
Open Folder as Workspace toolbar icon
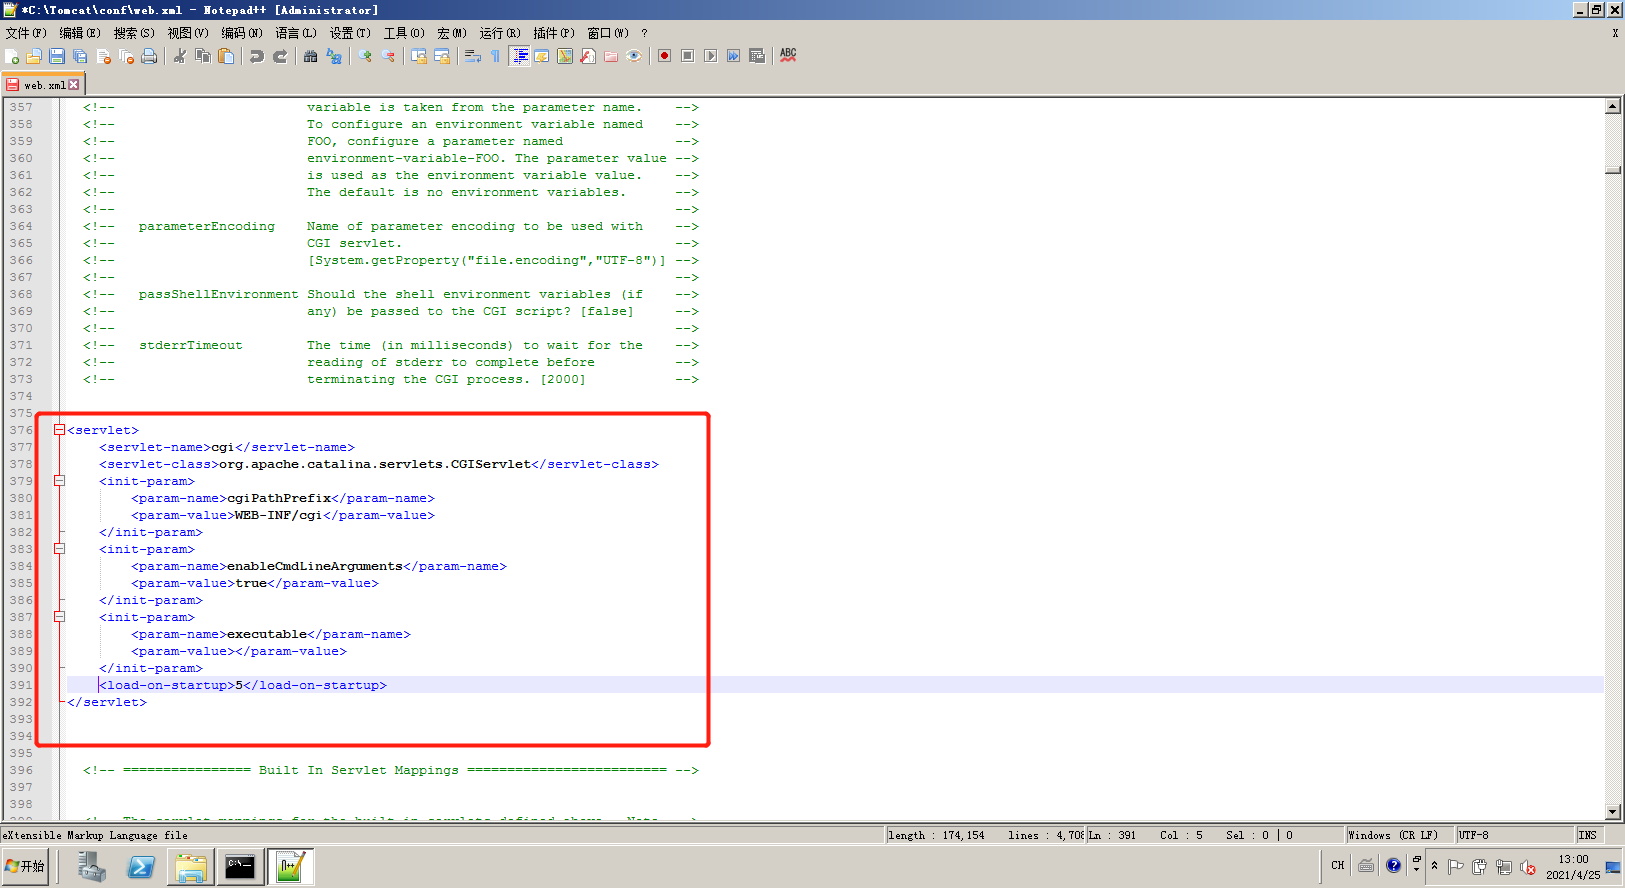611,56
